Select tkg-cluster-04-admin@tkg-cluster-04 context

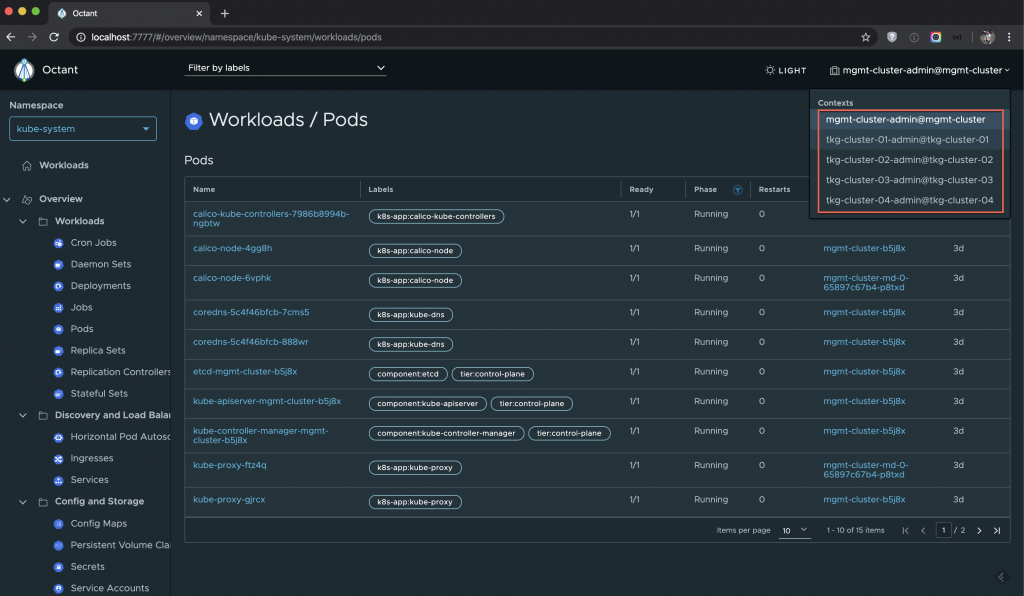tap(909, 200)
